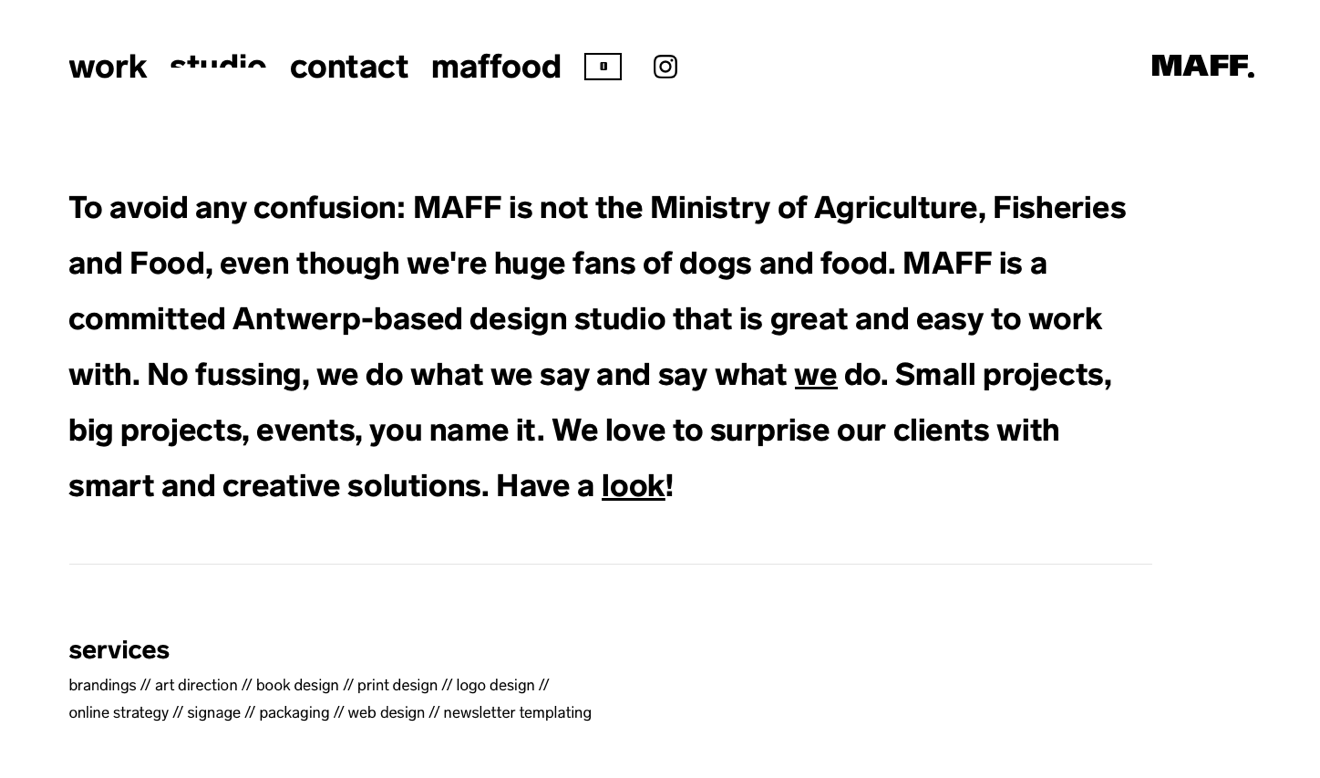Click the services heading
Image resolution: width=1320 pixels, height=778 pixels.
119,650
